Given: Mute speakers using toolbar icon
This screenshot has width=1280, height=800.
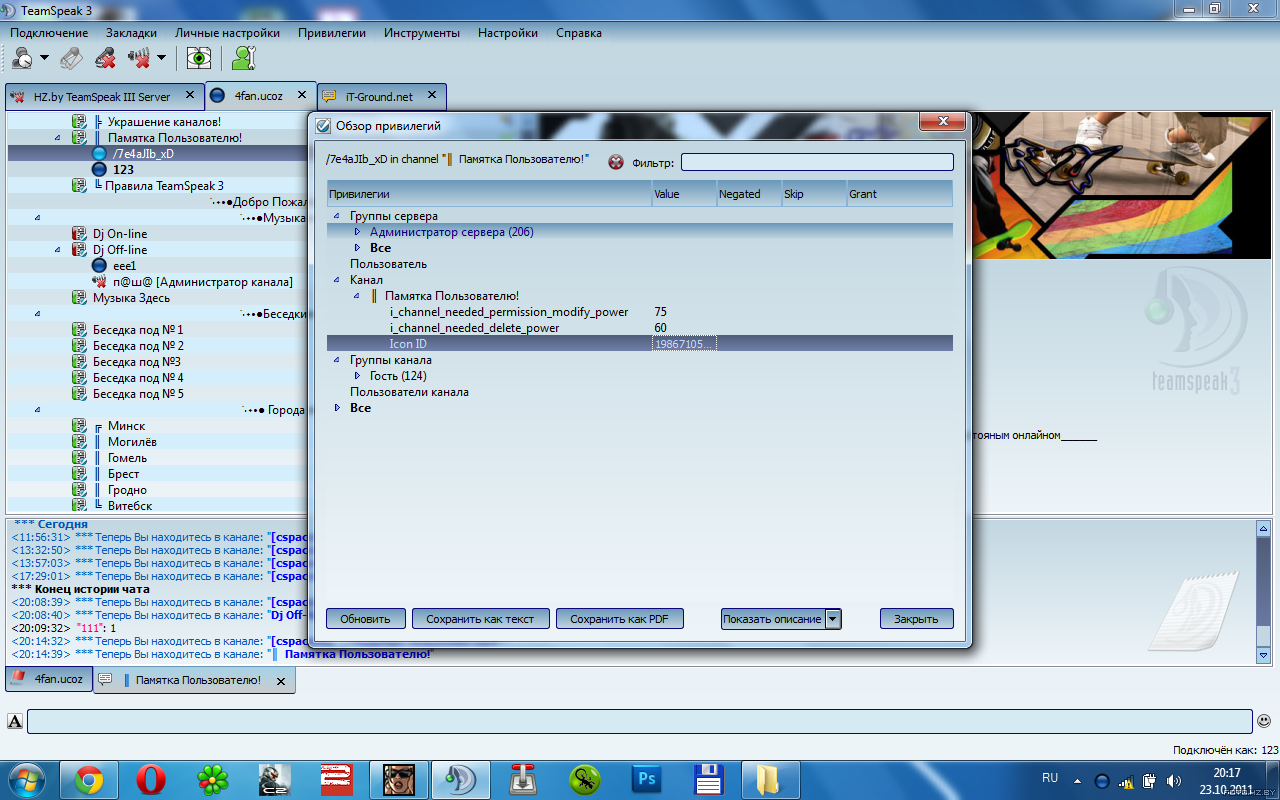Looking at the screenshot, I should point(139,58).
